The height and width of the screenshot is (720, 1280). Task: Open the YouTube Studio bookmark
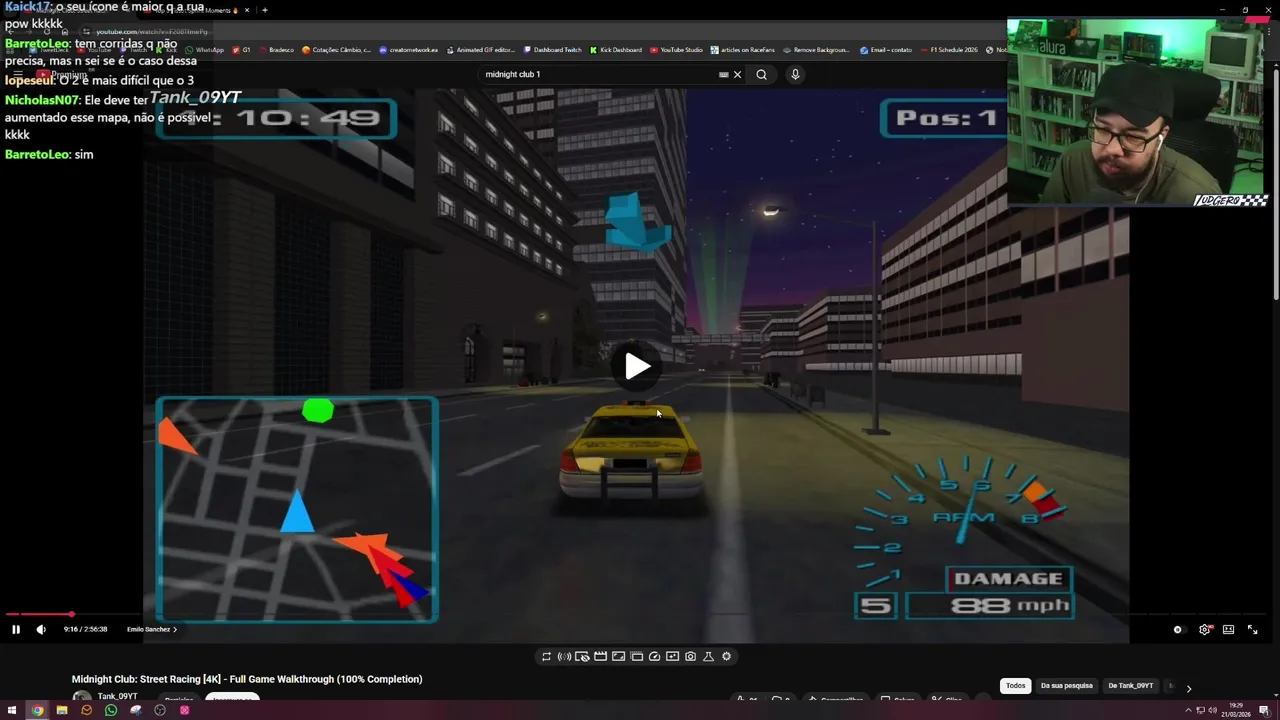[676, 50]
